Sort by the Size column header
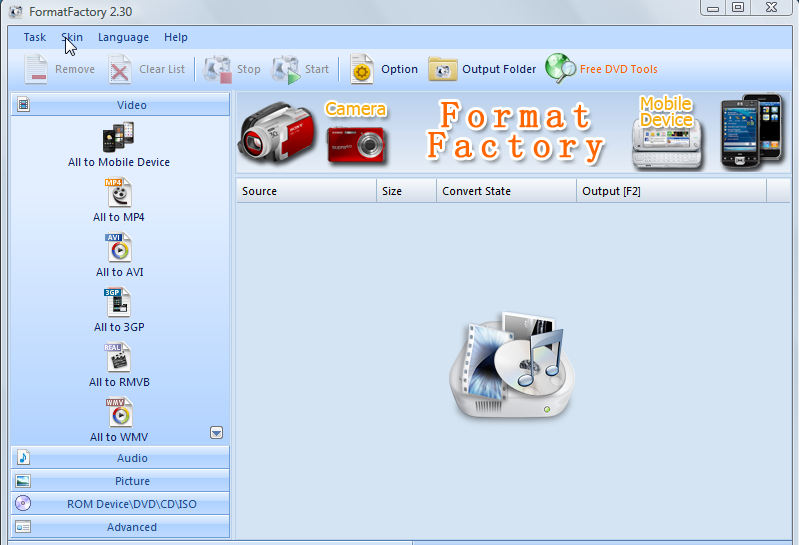Viewport: 799px width, 545px height. coord(406,191)
